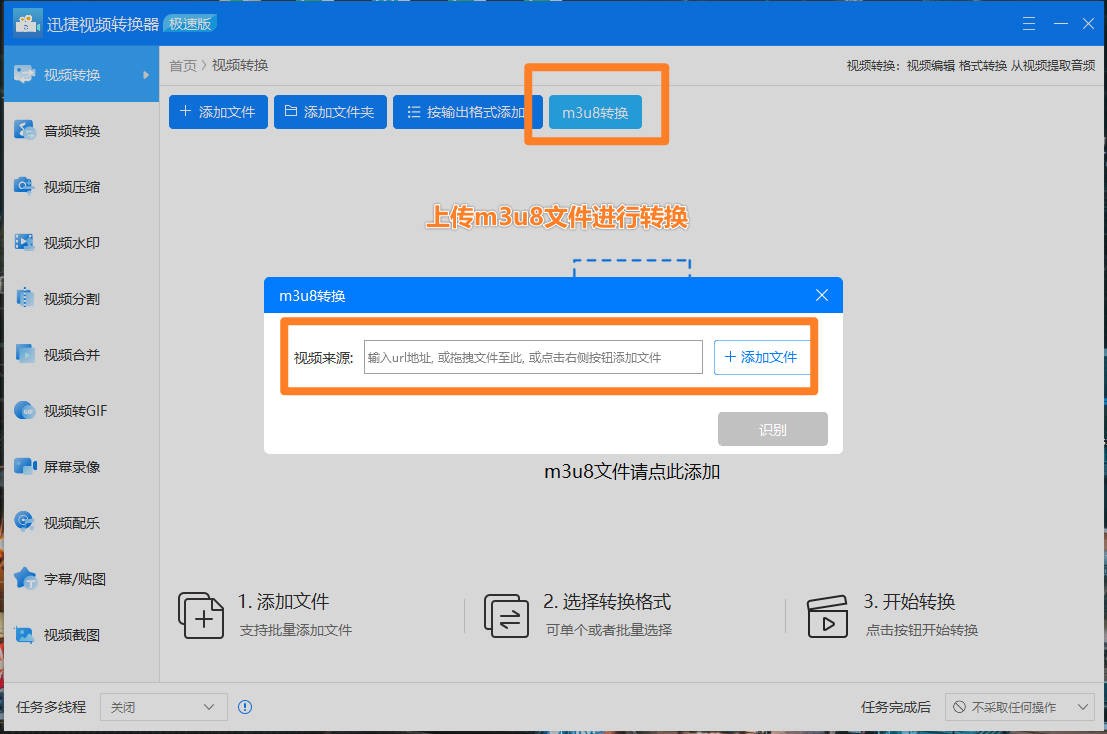The height and width of the screenshot is (734, 1107).
Task: Open the 视频配乐 tool
Action: [x=75, y=521]
